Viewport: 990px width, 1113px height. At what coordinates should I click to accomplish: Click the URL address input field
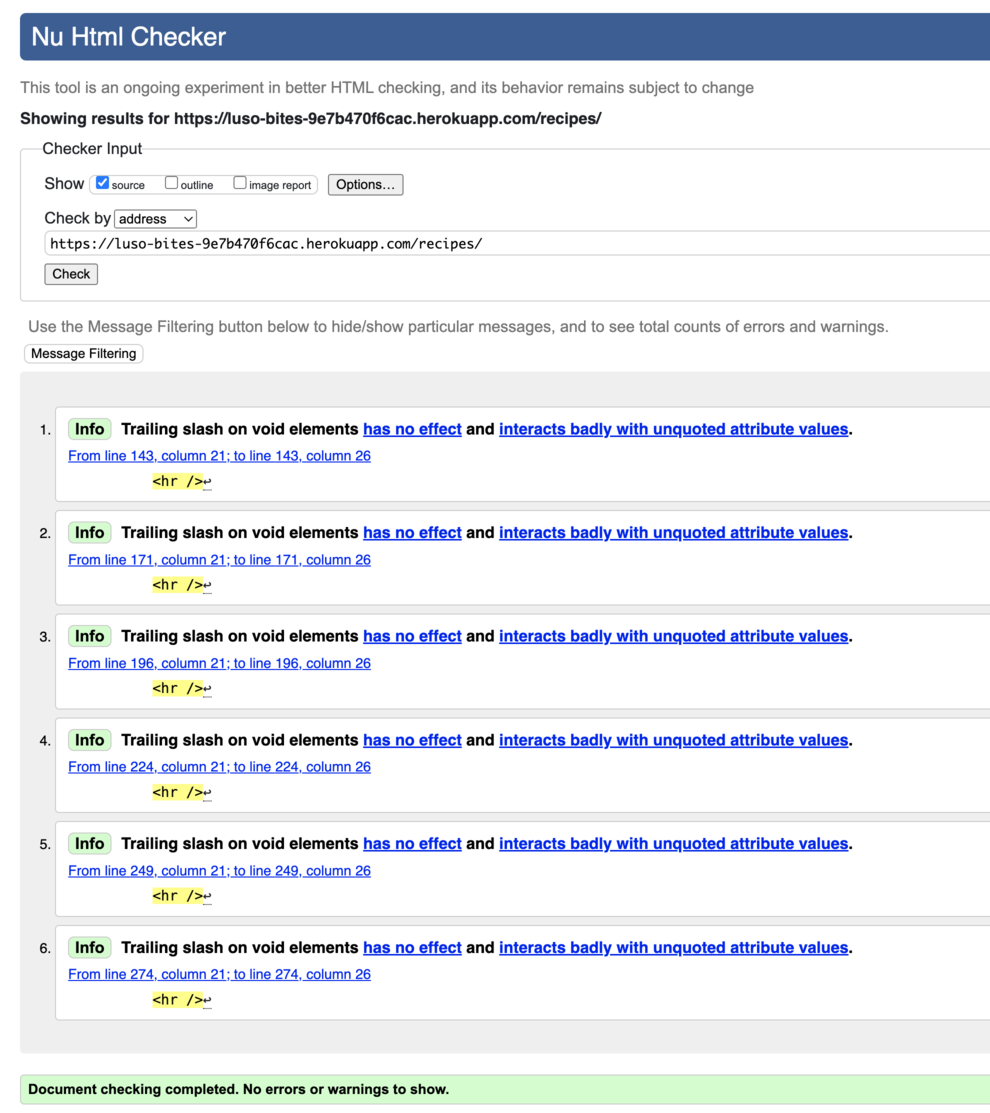[400, 242]
